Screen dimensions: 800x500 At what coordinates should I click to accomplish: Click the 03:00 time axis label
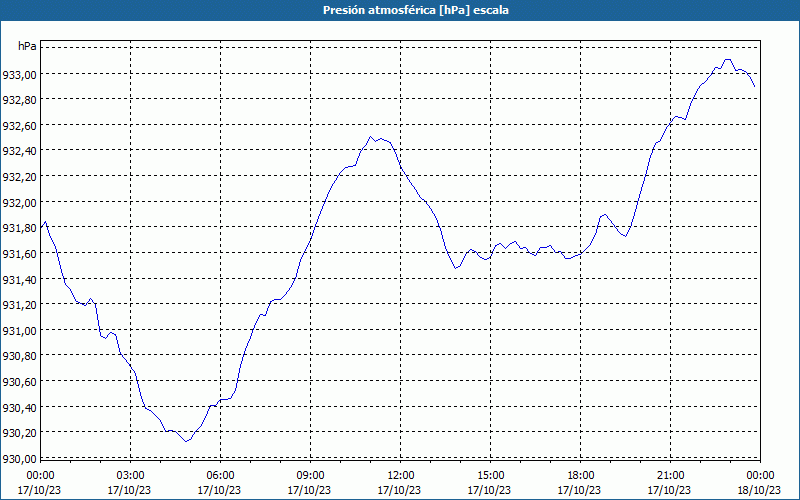tap(131, 476)
